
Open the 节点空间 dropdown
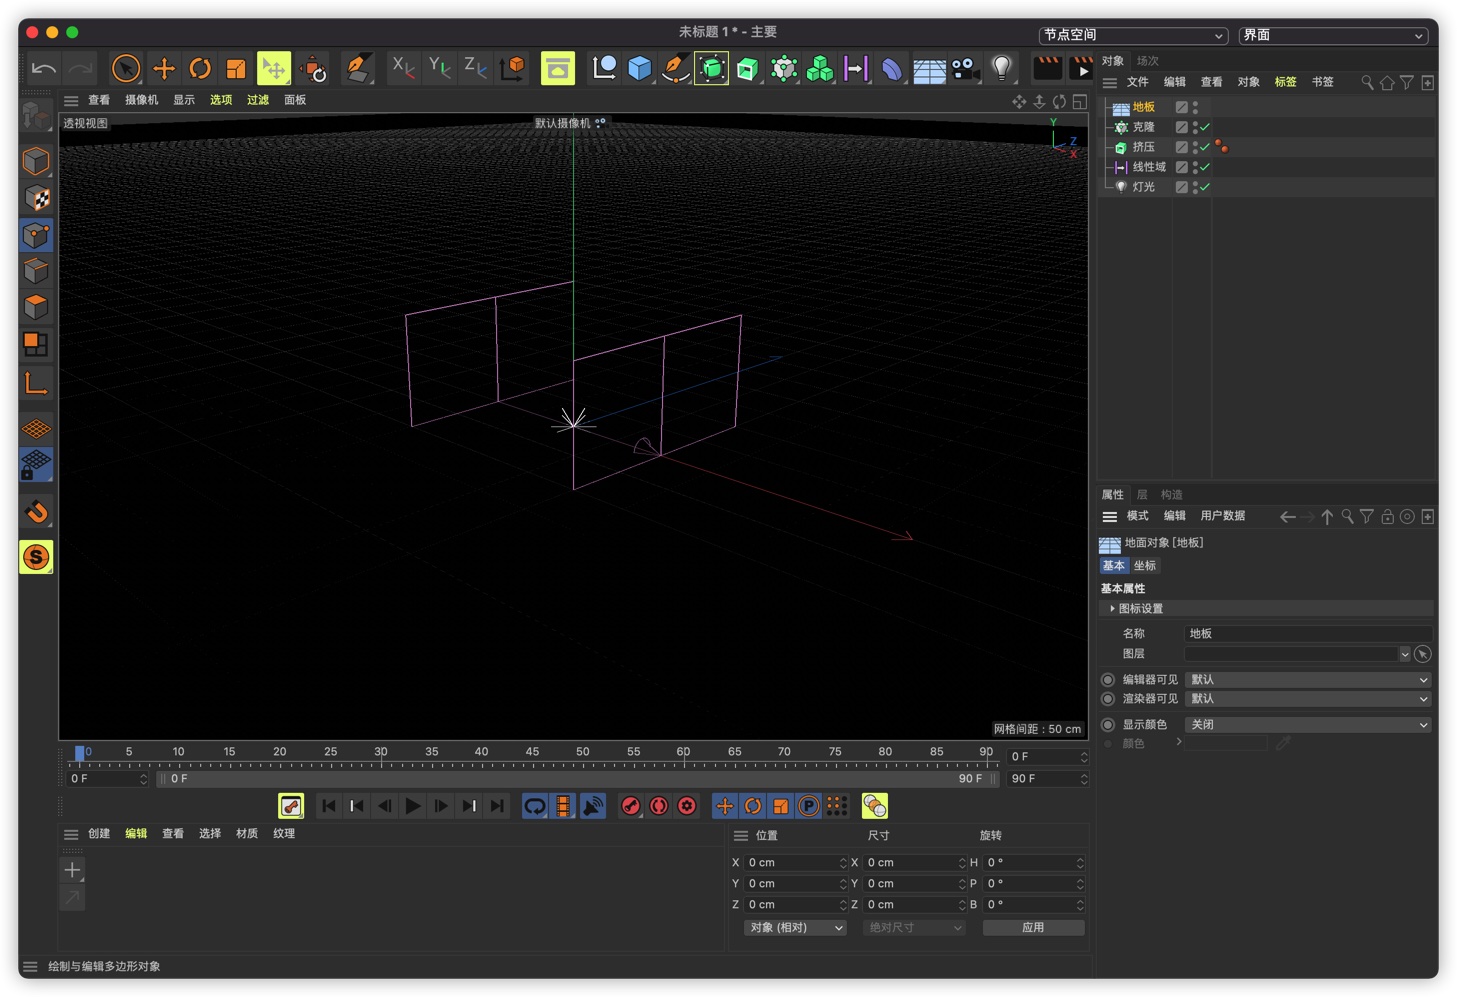pyautogui.click(x=1133, y=35)
